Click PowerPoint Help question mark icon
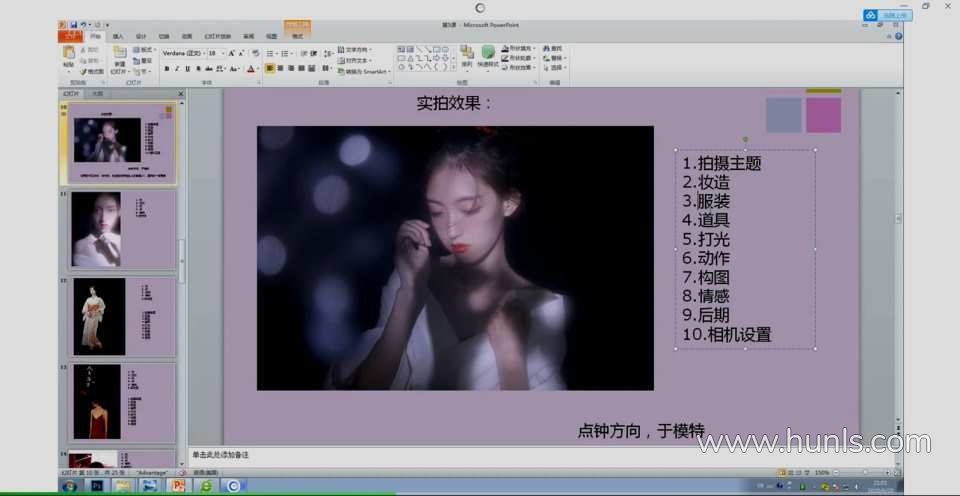Image resolution: width=960 pixels, height=496 pixels. tap(898, 37)
